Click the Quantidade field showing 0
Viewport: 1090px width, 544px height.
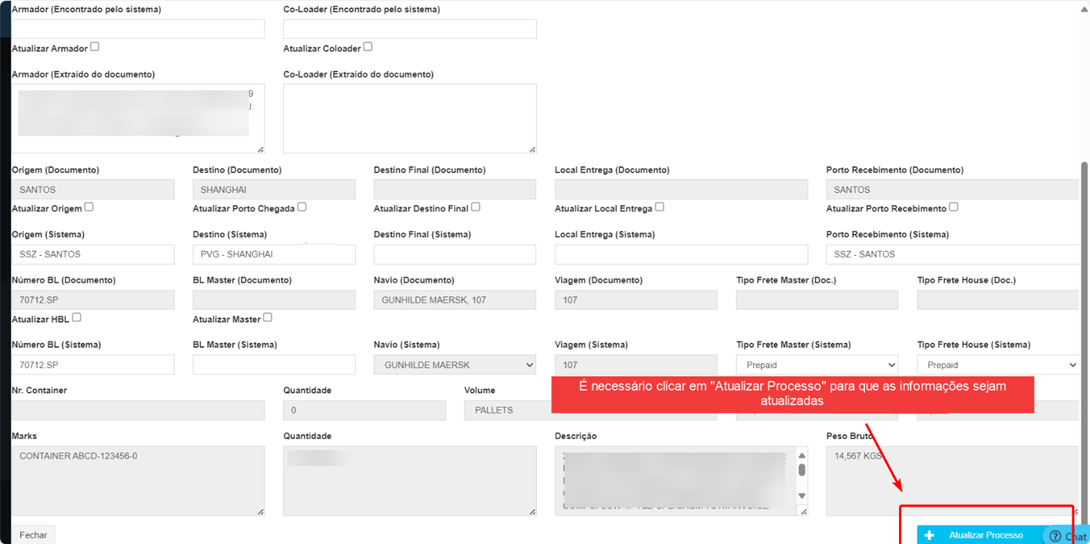(364, 411)
